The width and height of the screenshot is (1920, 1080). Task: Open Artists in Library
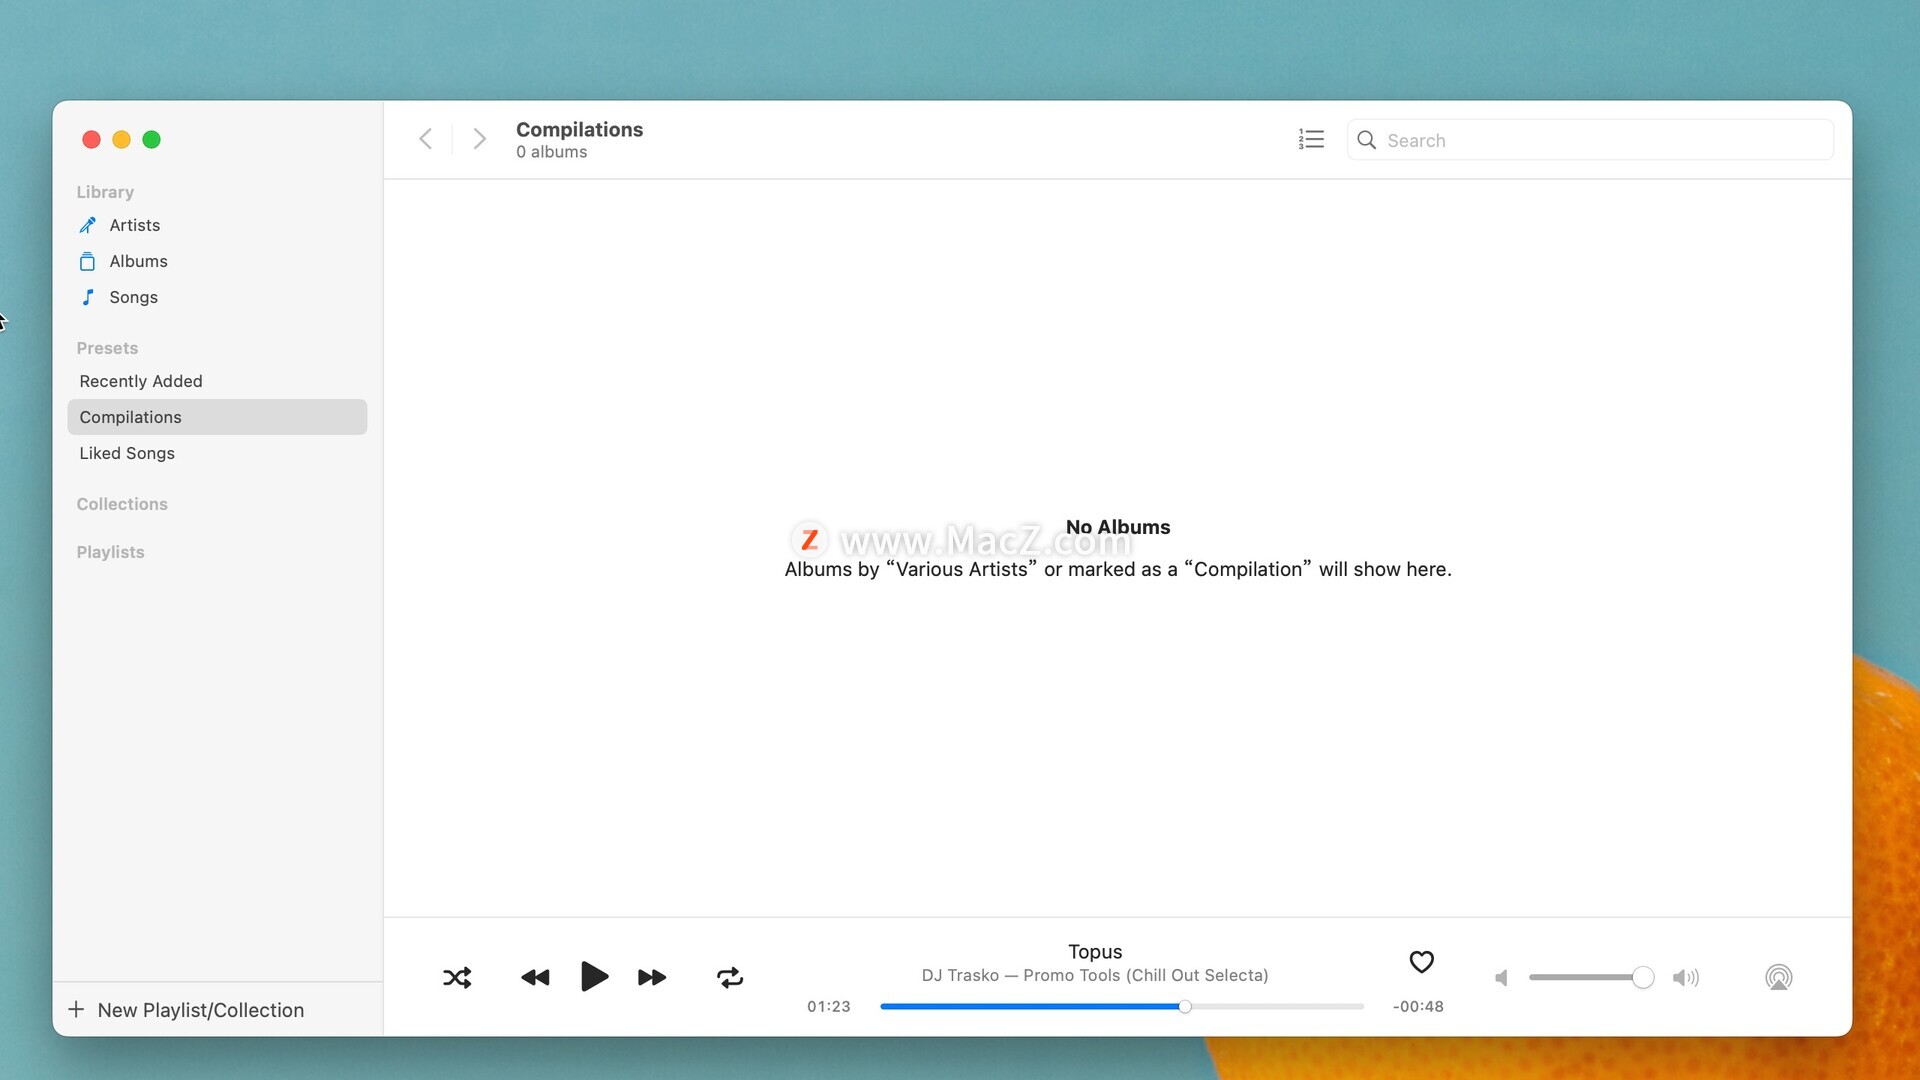pos(217,225)
